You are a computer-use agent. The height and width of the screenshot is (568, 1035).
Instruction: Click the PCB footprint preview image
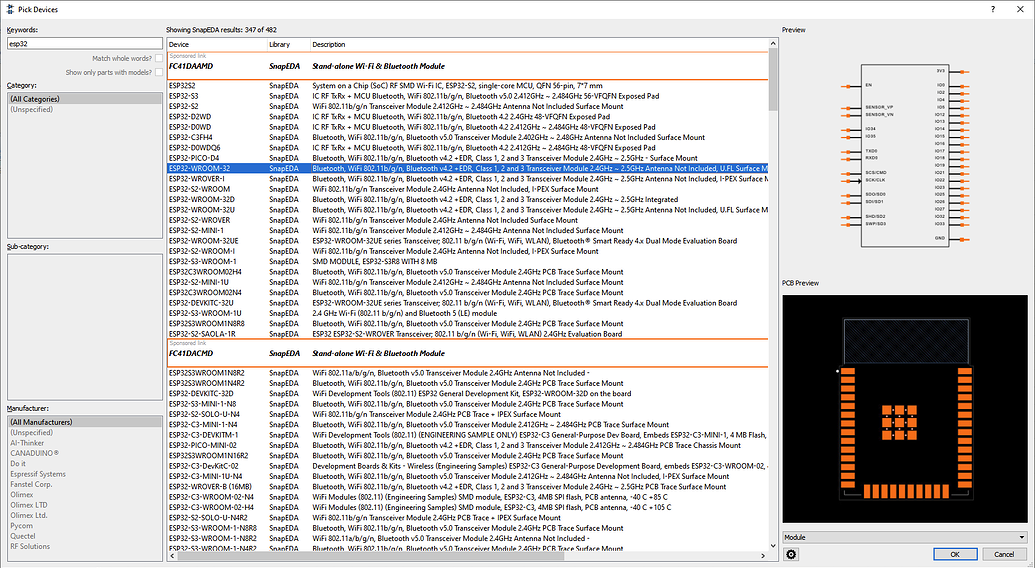point(905,408)
